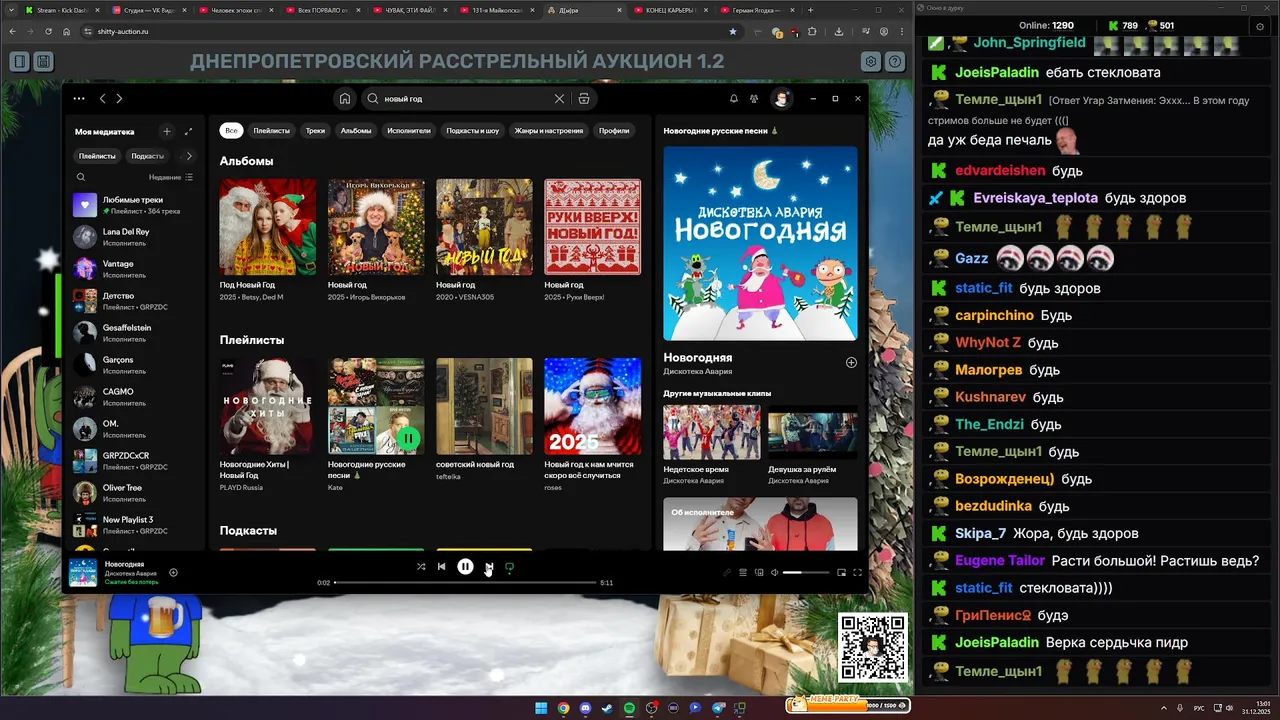The width and height of the screenshot is (1280, 720).
Task: Open Chrome downloads icon
Action: tap(838, 32)
